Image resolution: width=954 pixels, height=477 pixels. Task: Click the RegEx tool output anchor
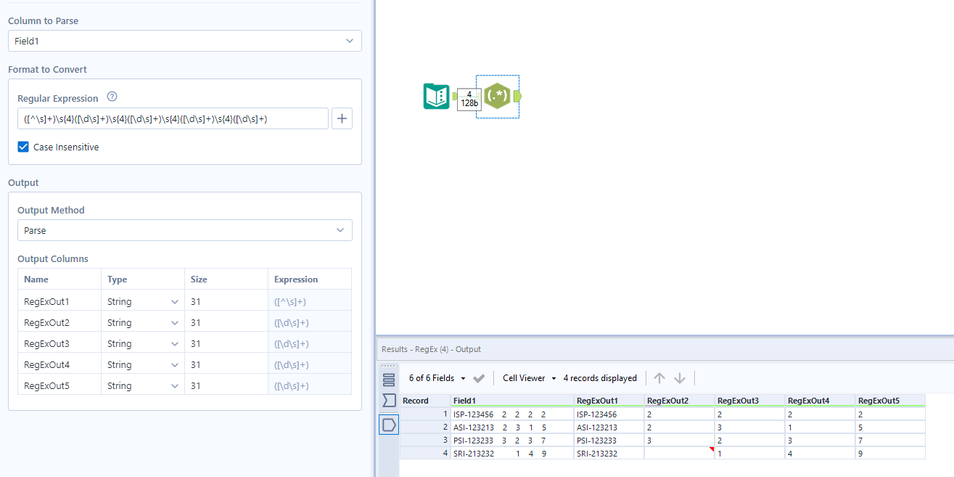pyautogui.click(x=517, y=96)
